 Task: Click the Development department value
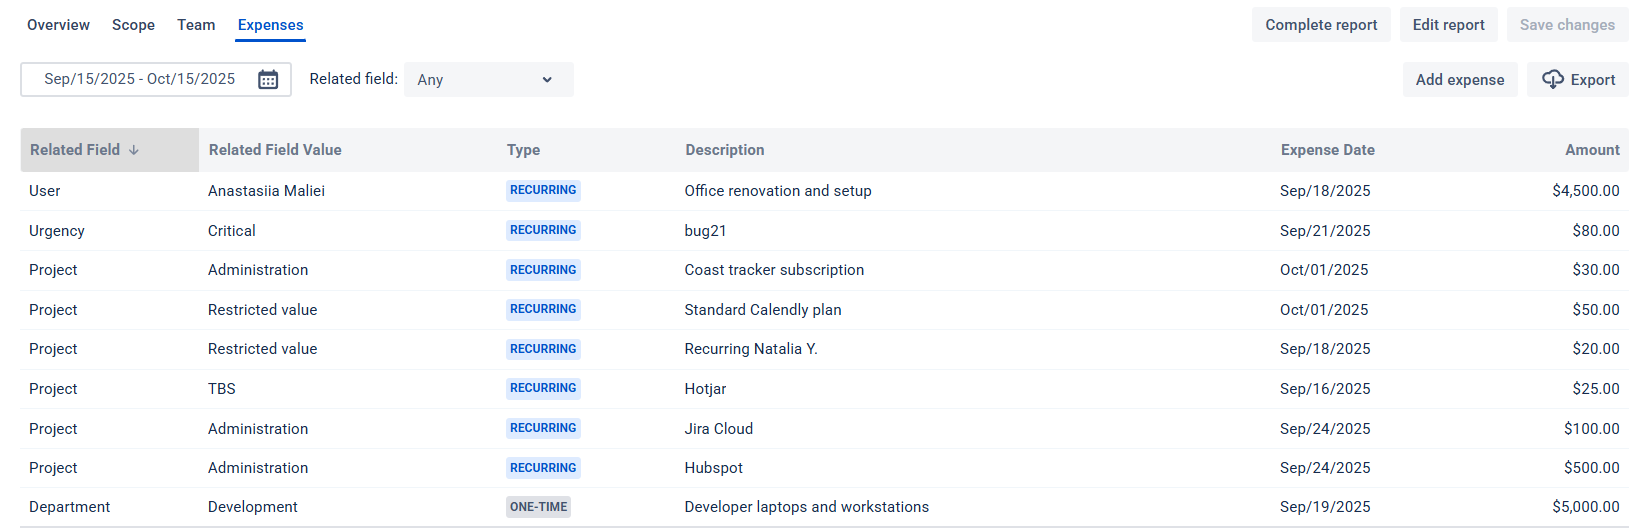pyautogui.click(x=253, y=507)
